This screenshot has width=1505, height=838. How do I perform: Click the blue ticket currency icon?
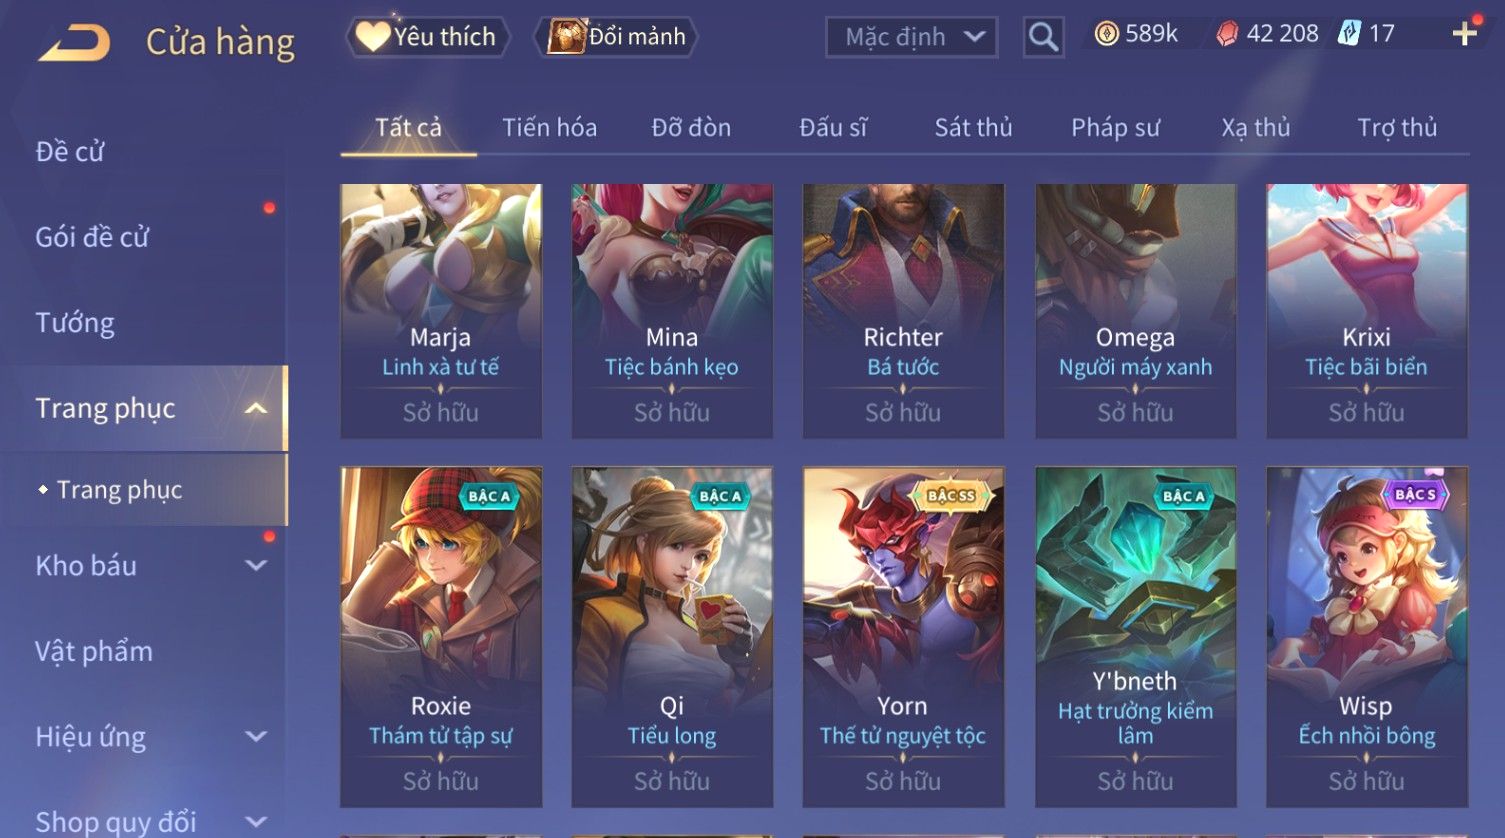(1350, 33)
